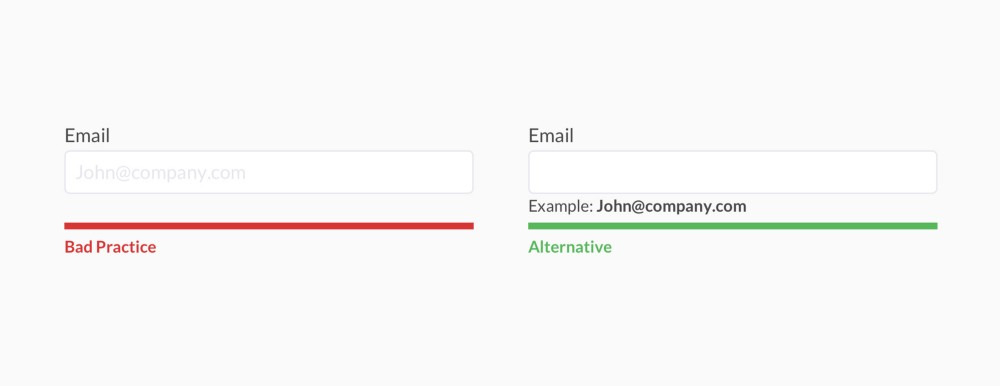Select the left Email label above placeholder field

point(87,135)
